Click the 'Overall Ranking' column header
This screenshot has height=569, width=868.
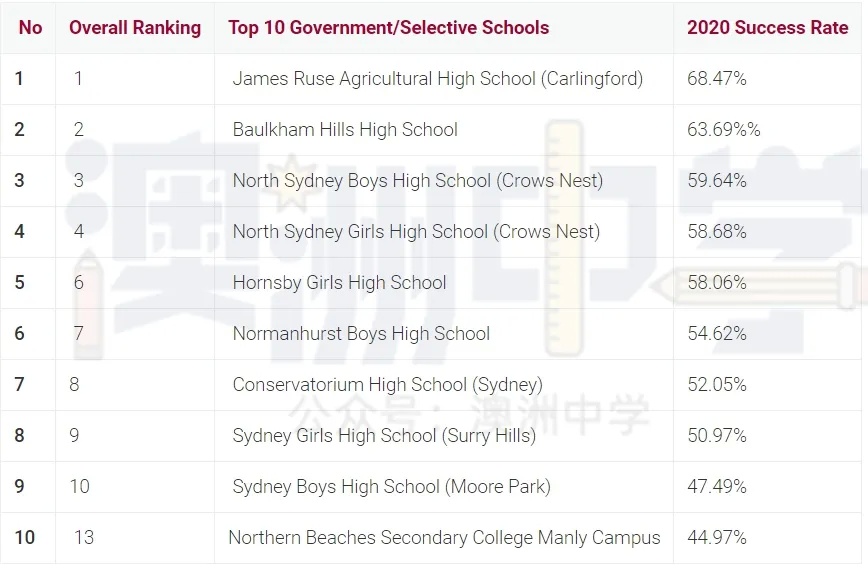[135, 27]
